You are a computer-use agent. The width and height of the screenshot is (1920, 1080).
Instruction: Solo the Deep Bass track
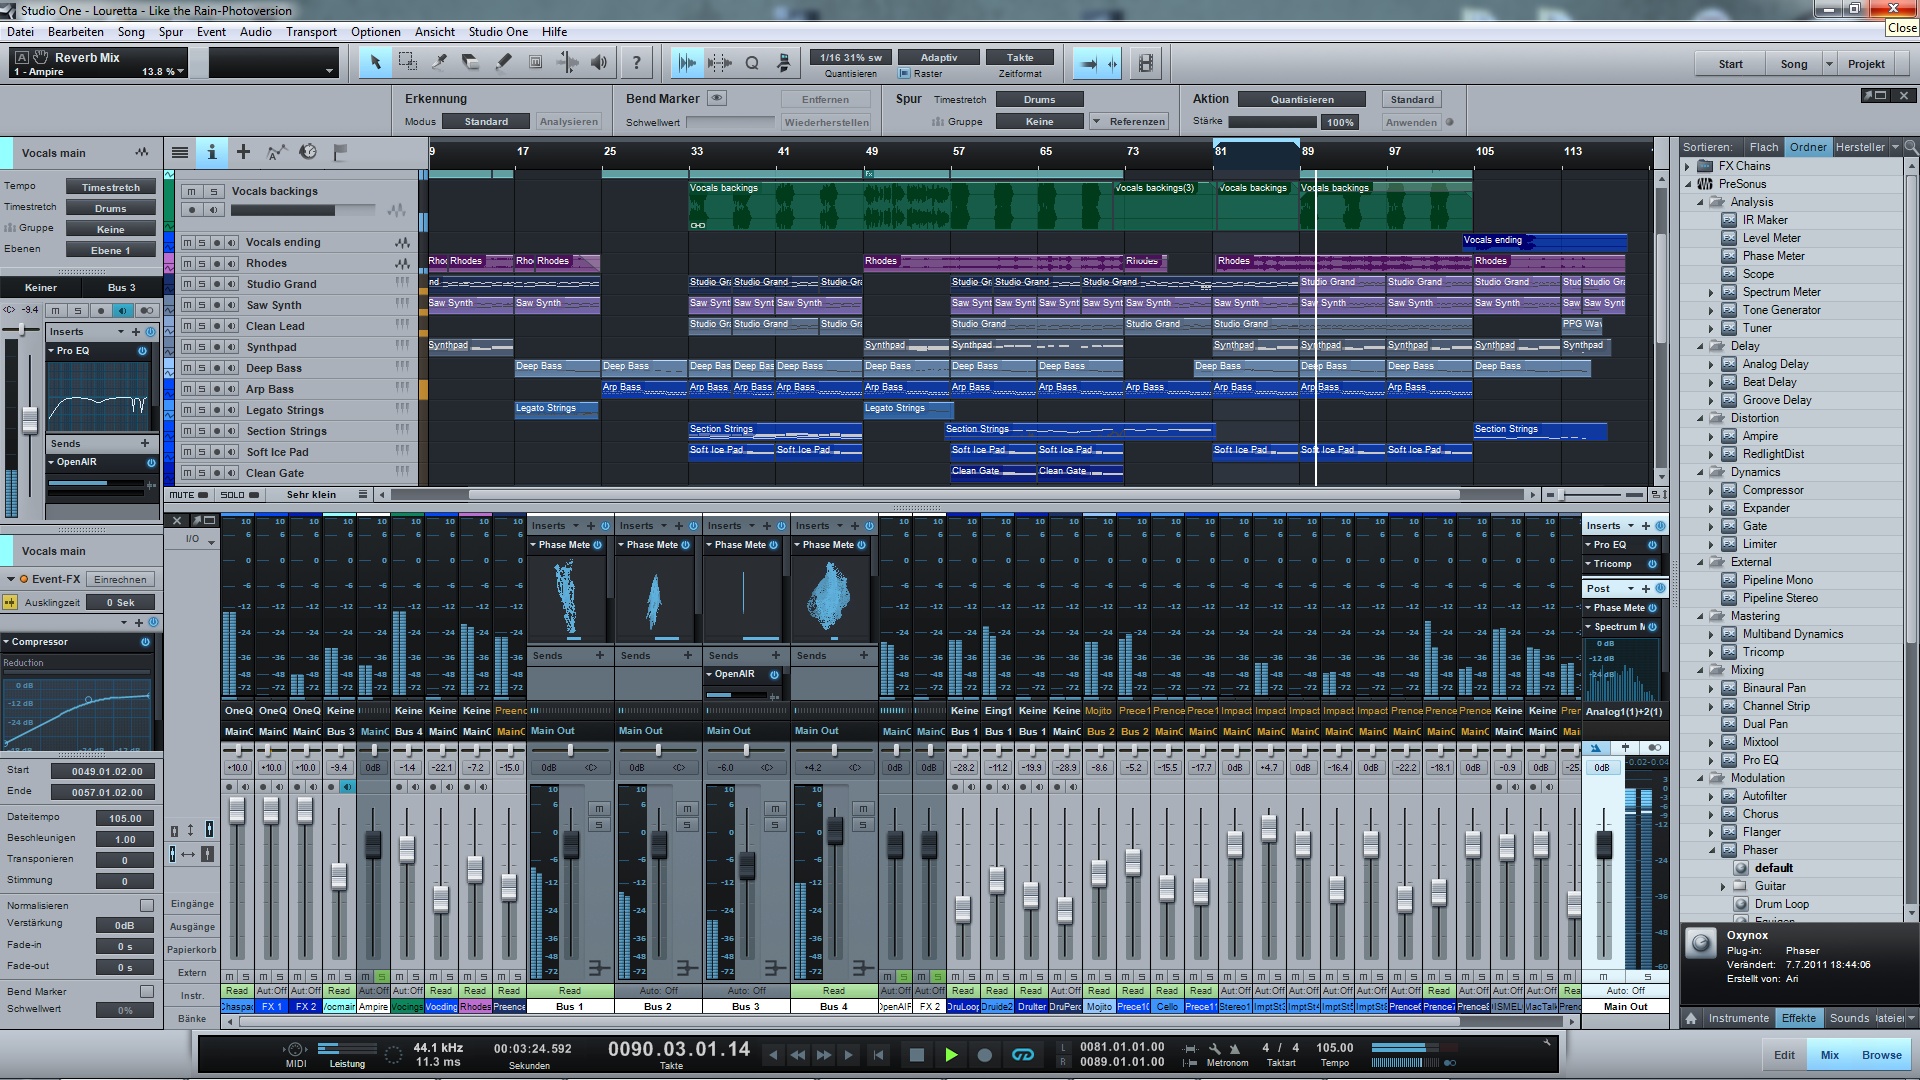[x=202, y=368]
